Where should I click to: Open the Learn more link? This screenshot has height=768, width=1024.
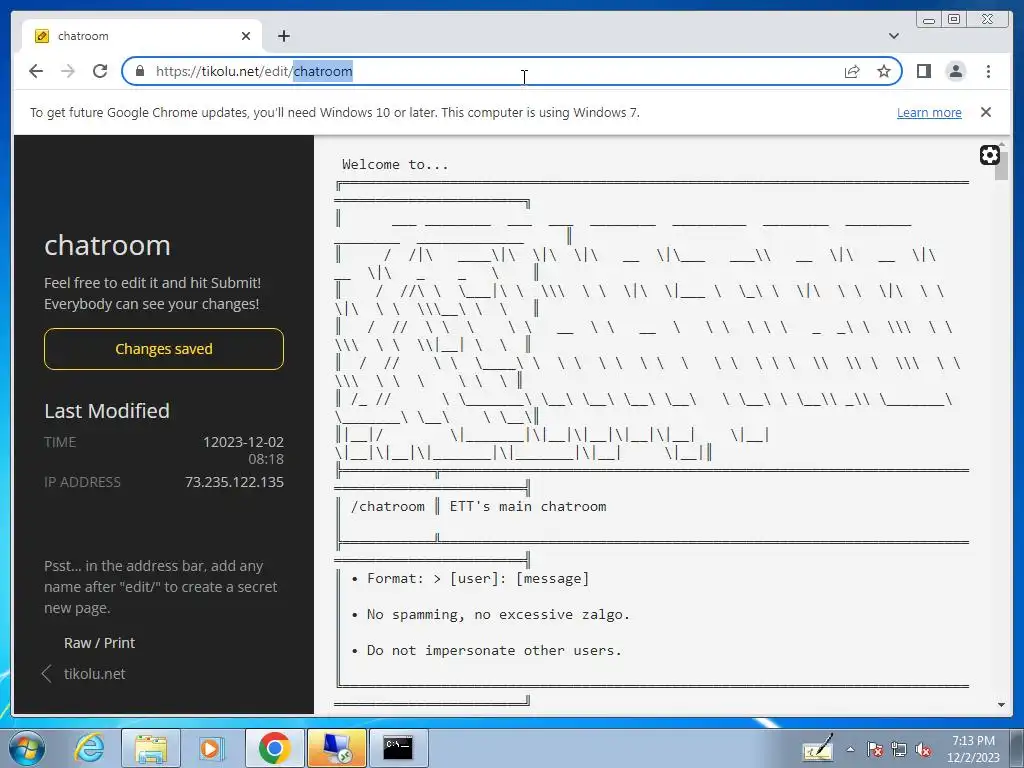929,112
